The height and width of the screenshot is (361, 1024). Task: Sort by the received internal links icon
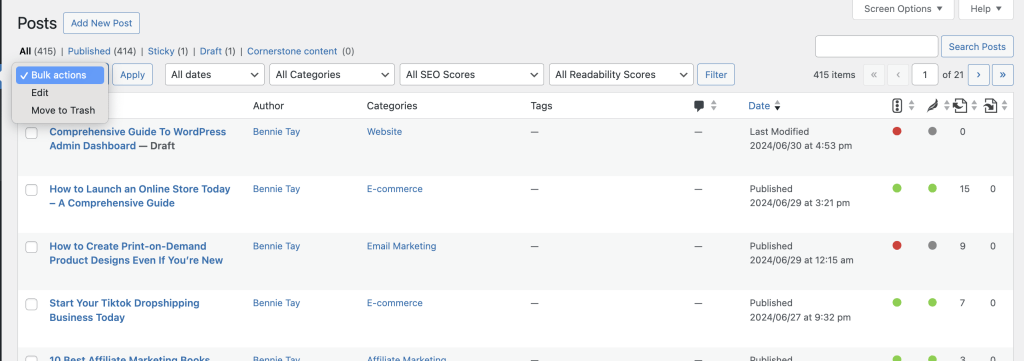(x=990, y=106)
